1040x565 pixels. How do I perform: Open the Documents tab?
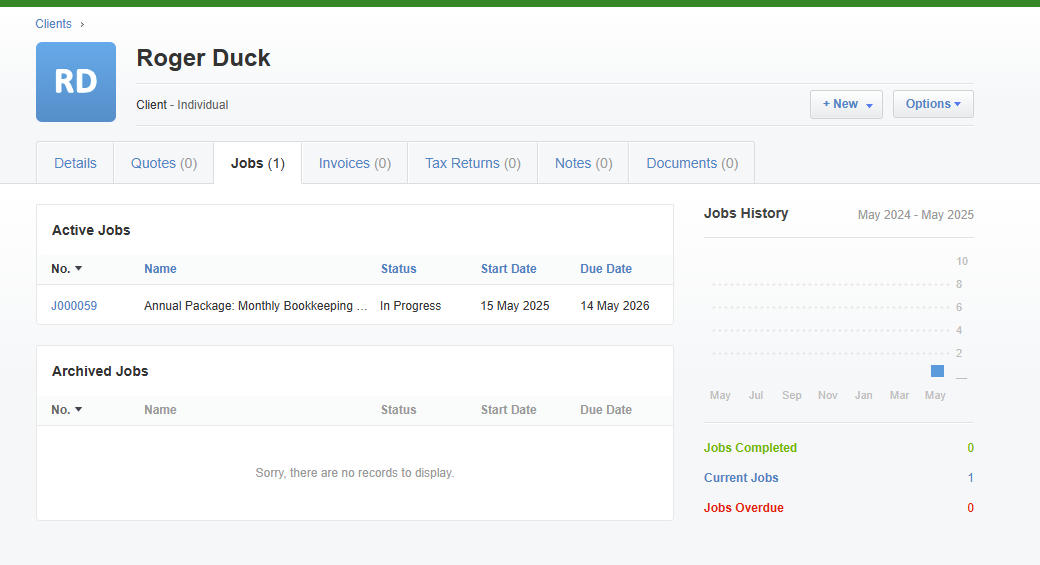692,163
